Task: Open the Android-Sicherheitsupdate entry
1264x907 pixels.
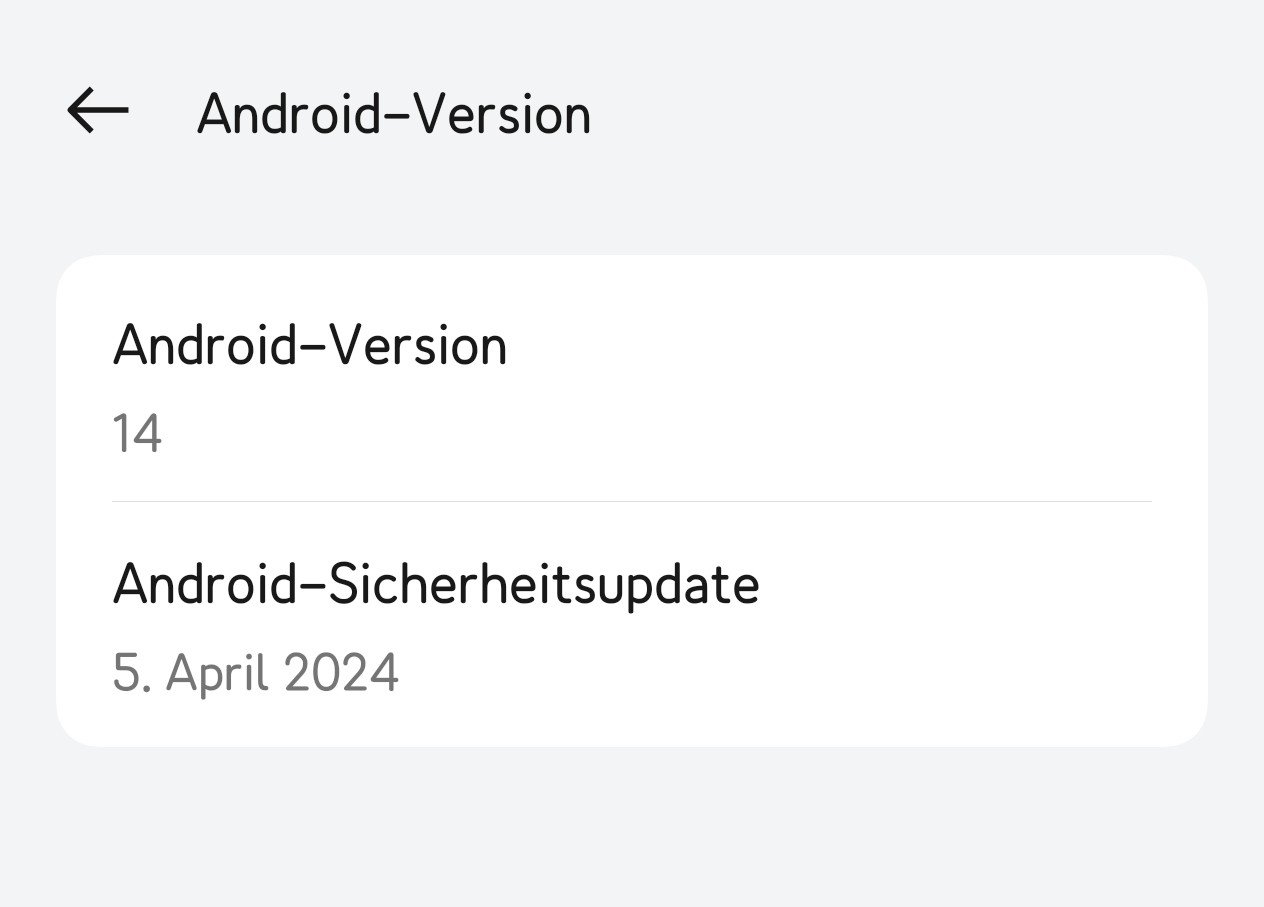Action: pyautogui.click(x=632, y=624)
